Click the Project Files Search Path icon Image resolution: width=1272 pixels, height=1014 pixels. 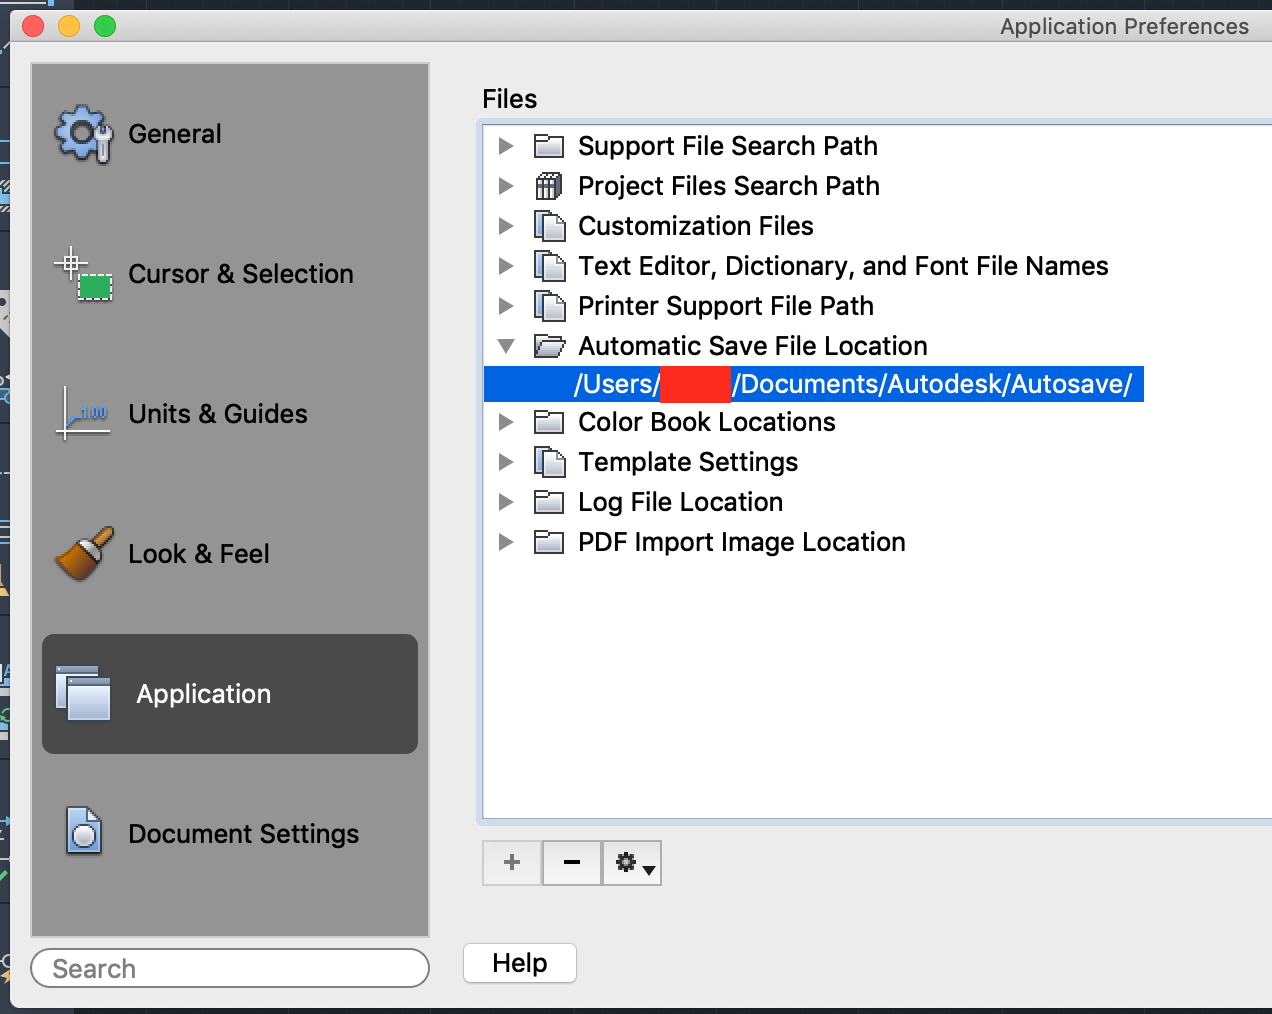point(549,186)
